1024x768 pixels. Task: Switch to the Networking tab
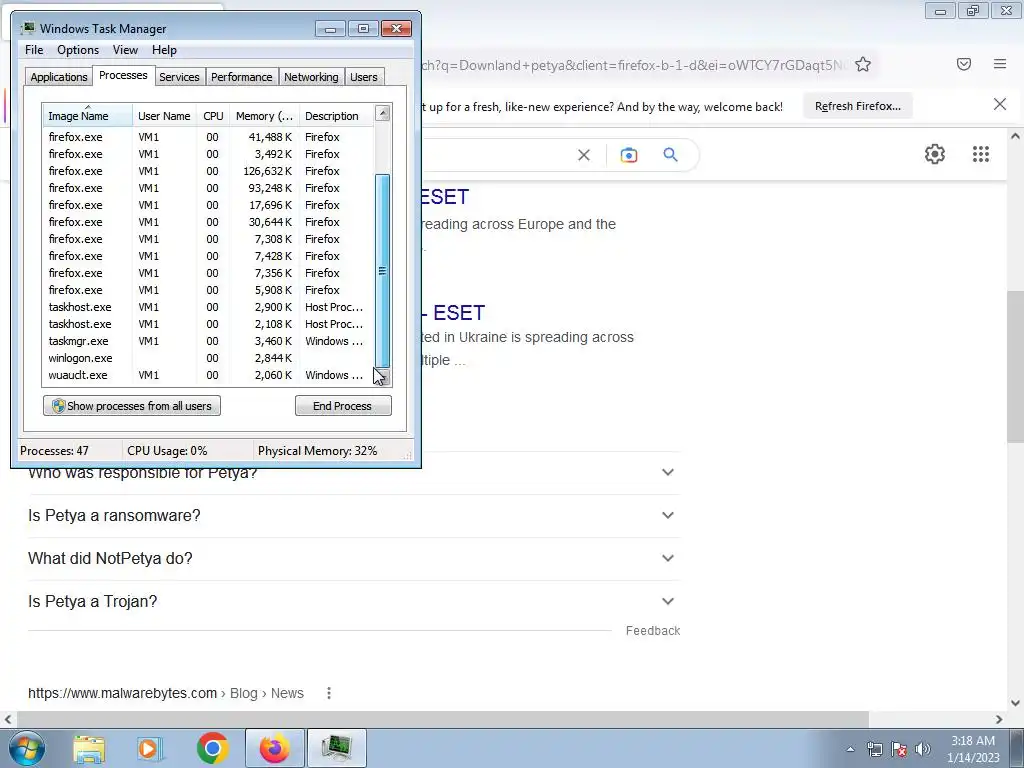pos(311,77)
